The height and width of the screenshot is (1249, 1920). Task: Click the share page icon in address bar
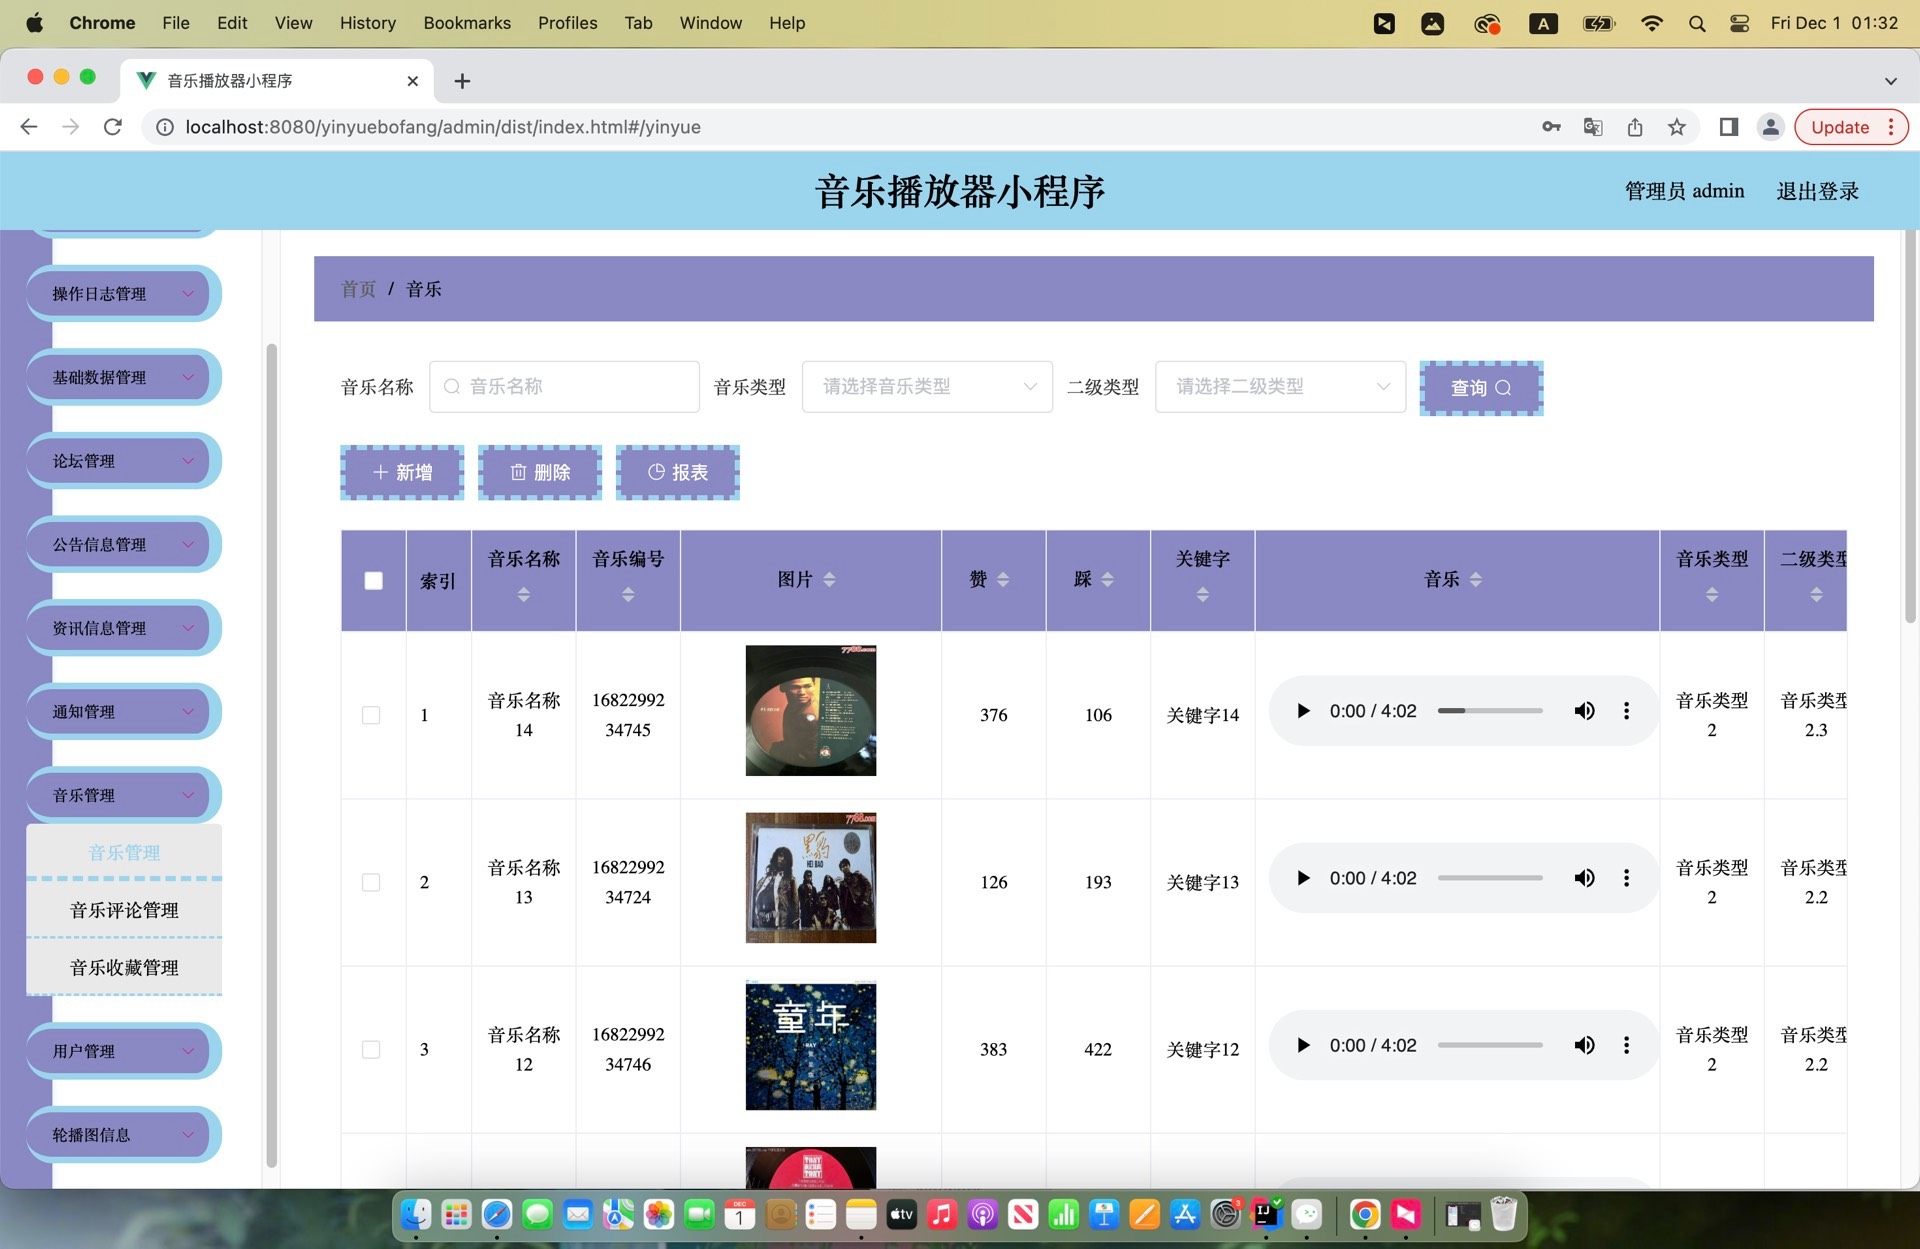click(x=1635, y=127)
